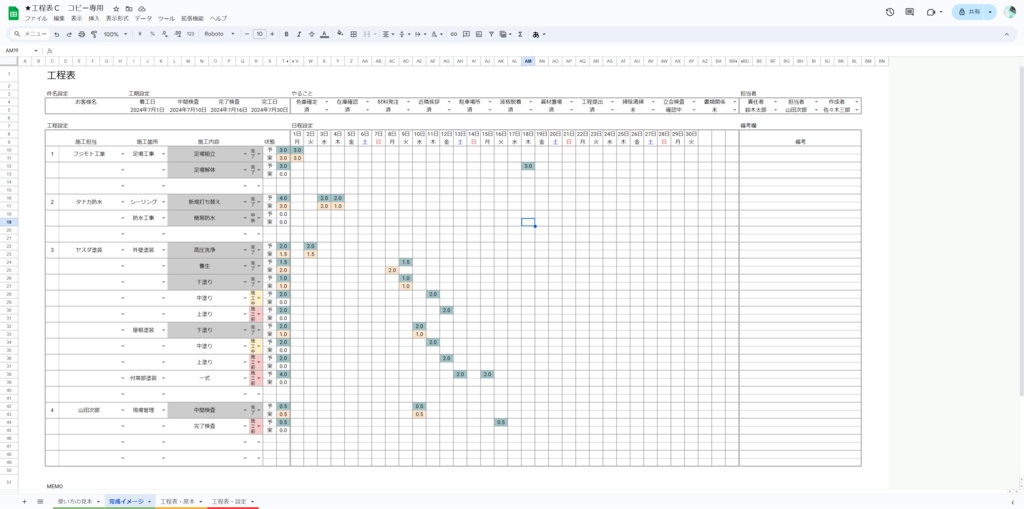Image resolution: width=1024 pixels, height=509 pixels.
Task: Open the 高圧洗浄 cell dropdown
Action: tap(245, 250)
